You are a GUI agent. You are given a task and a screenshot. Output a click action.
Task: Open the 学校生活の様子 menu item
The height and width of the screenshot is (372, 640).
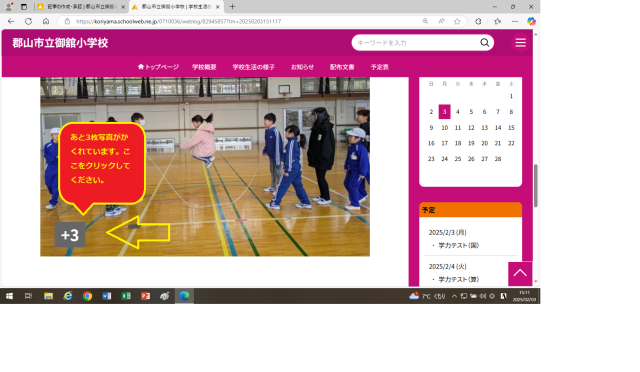pos(253,67)
